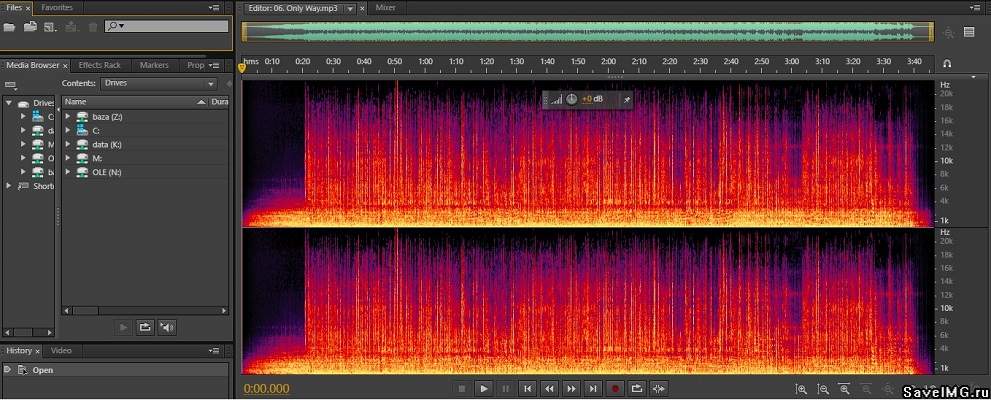Click the Record button
Image resolution: width=991 pixels, height=400 pixels.
click(615, 388)
